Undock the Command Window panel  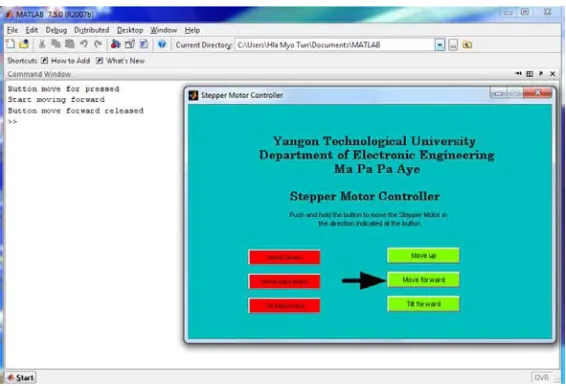[541, 74]
